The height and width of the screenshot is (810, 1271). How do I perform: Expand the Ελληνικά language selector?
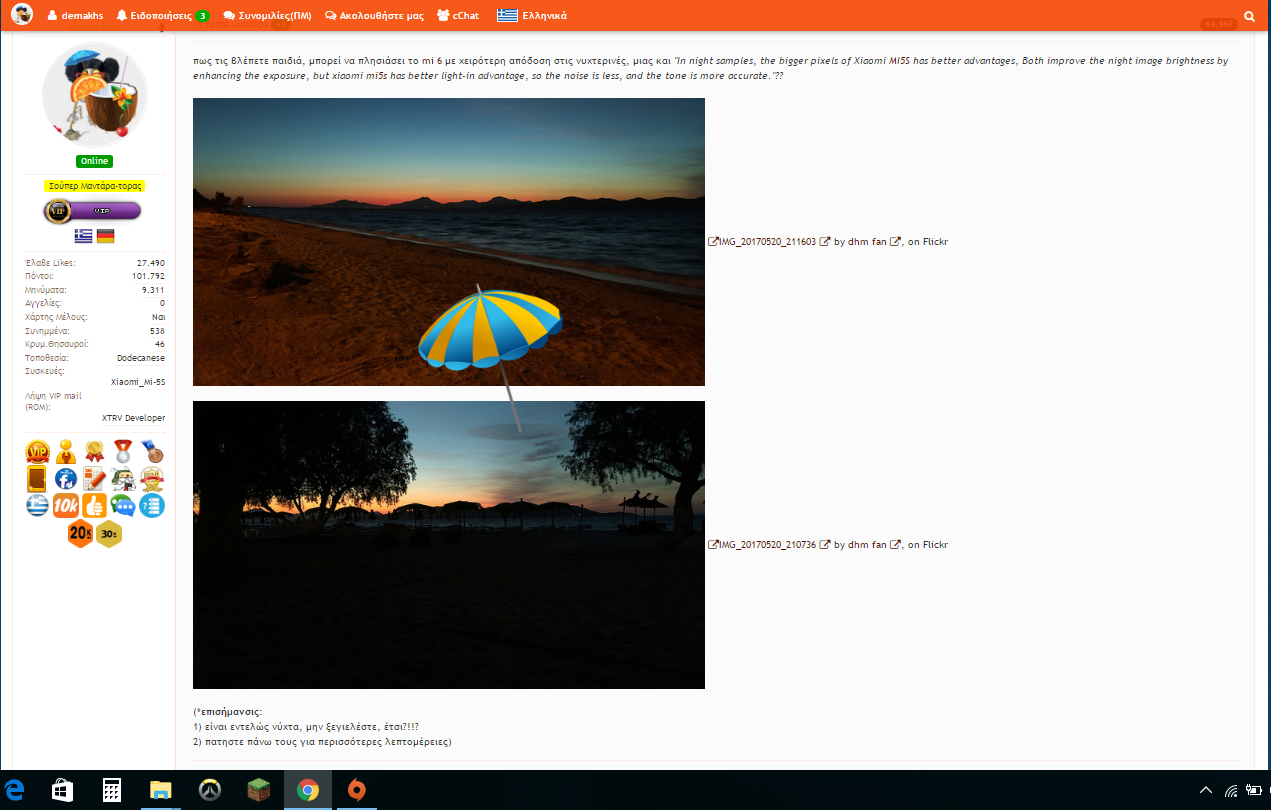pyautogui.click(x=532, y=16)
